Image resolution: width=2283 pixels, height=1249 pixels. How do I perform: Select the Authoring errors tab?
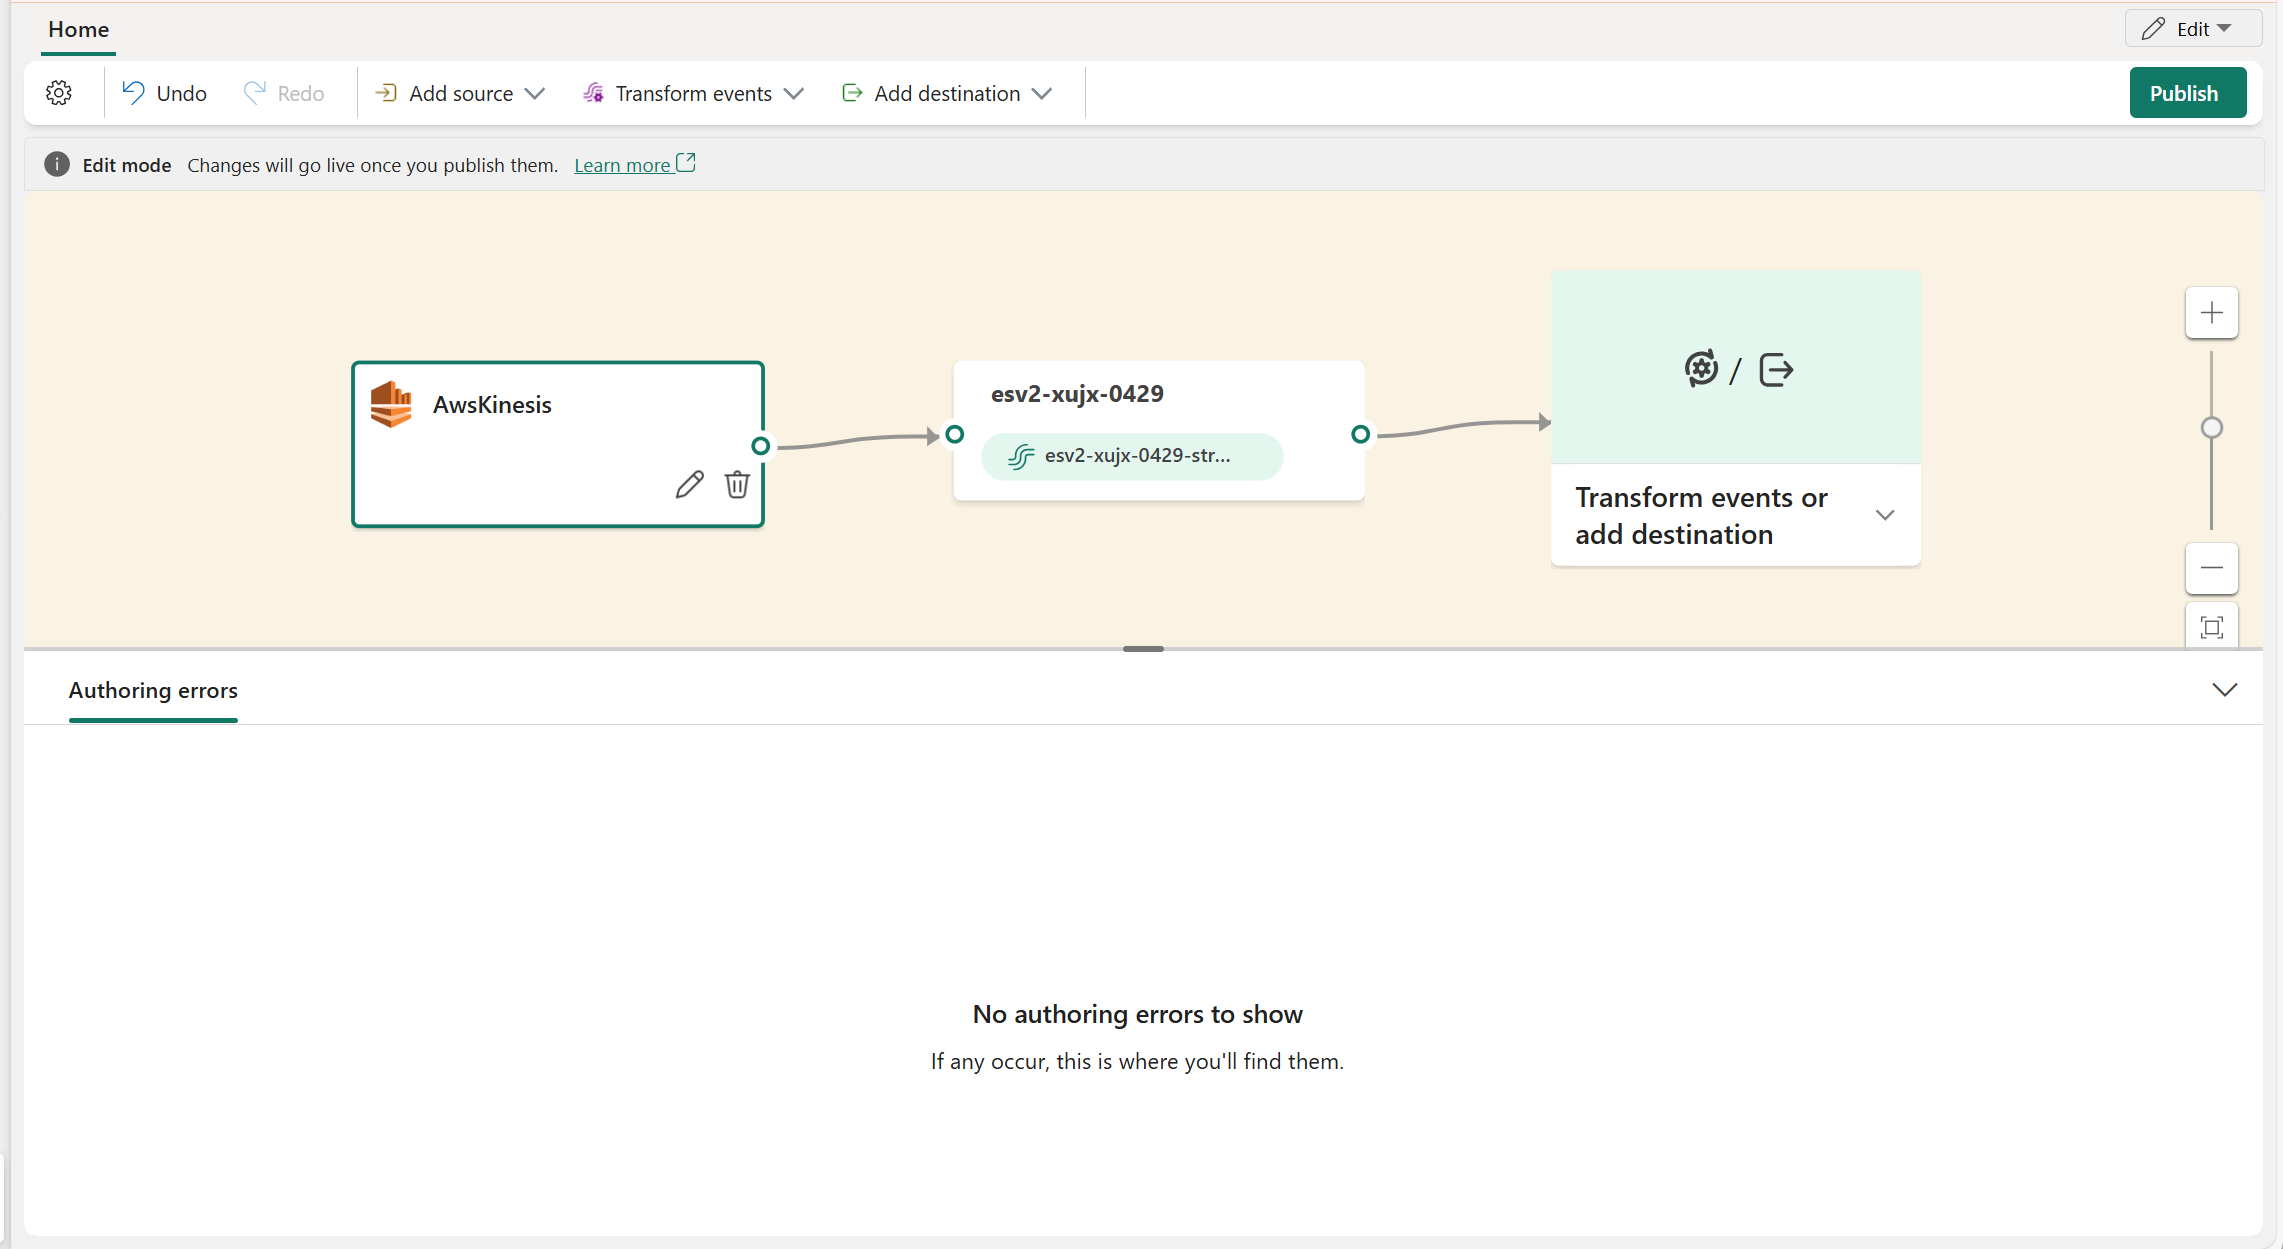point(153,690)
